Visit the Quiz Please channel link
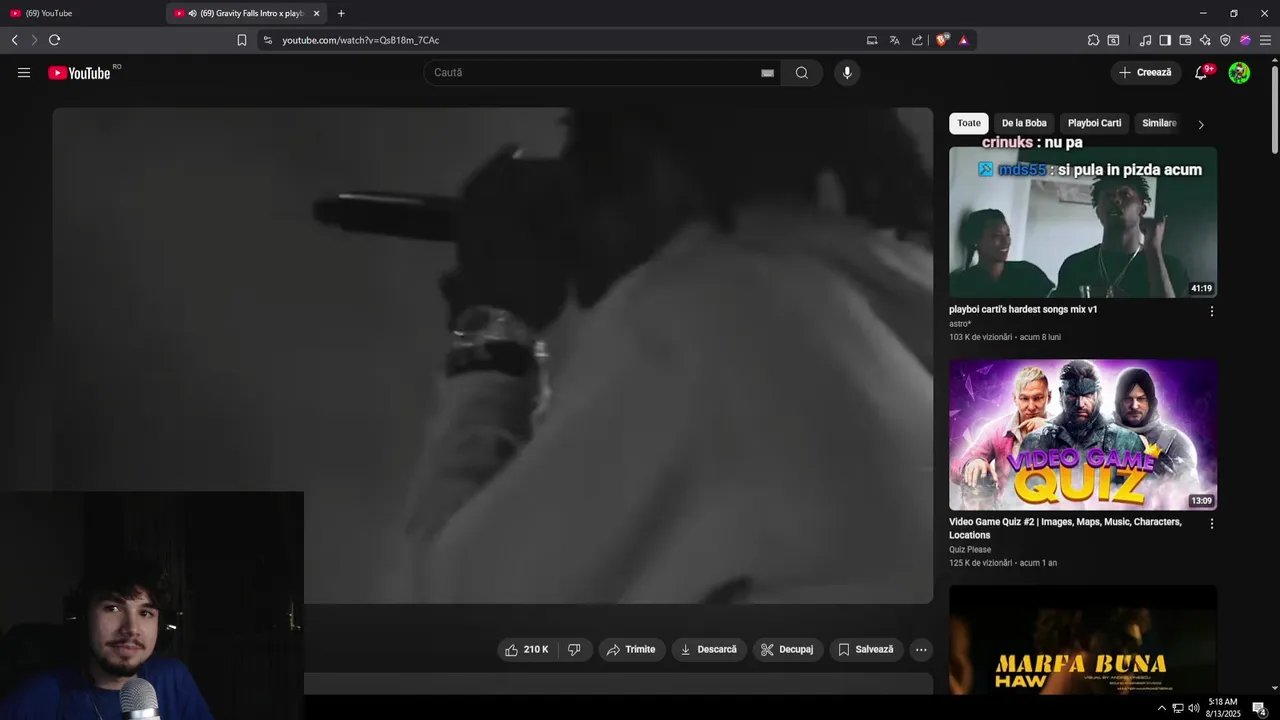This screenshot has width=1280, height=720. click(x=970, y=550)
